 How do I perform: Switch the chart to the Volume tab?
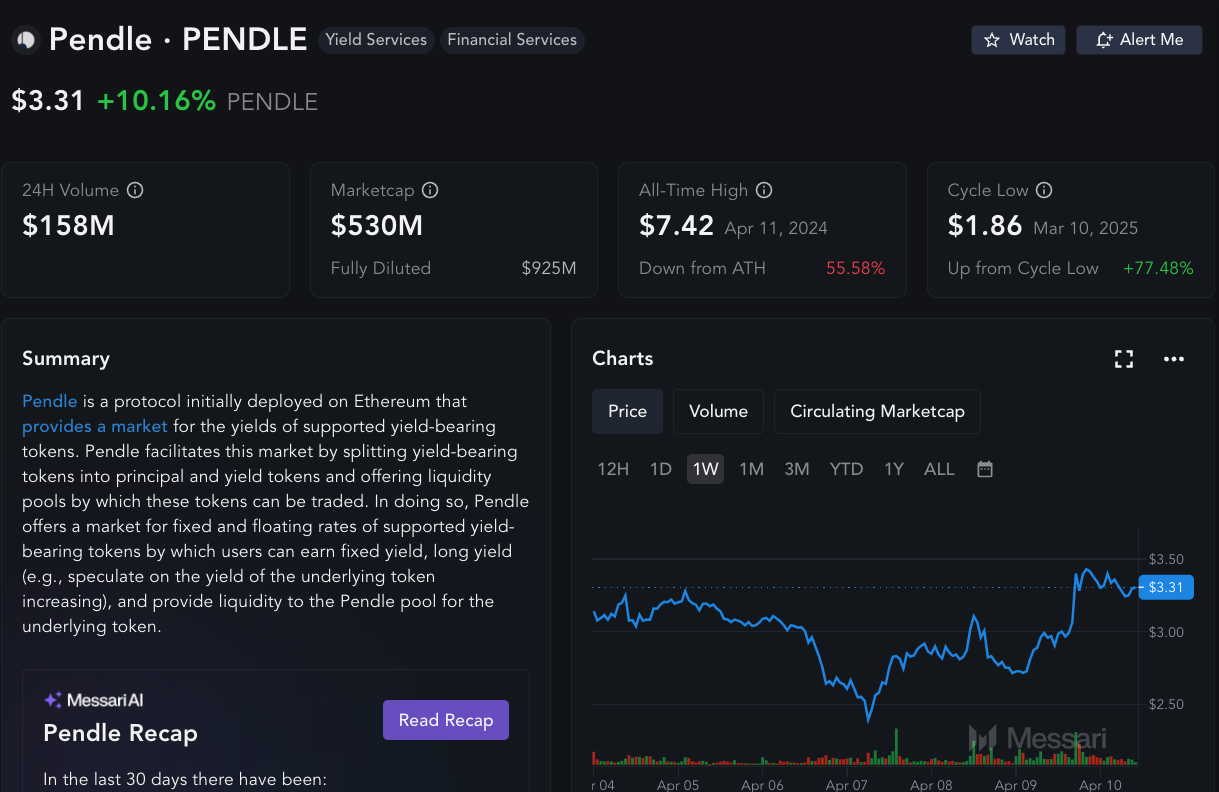718,411
